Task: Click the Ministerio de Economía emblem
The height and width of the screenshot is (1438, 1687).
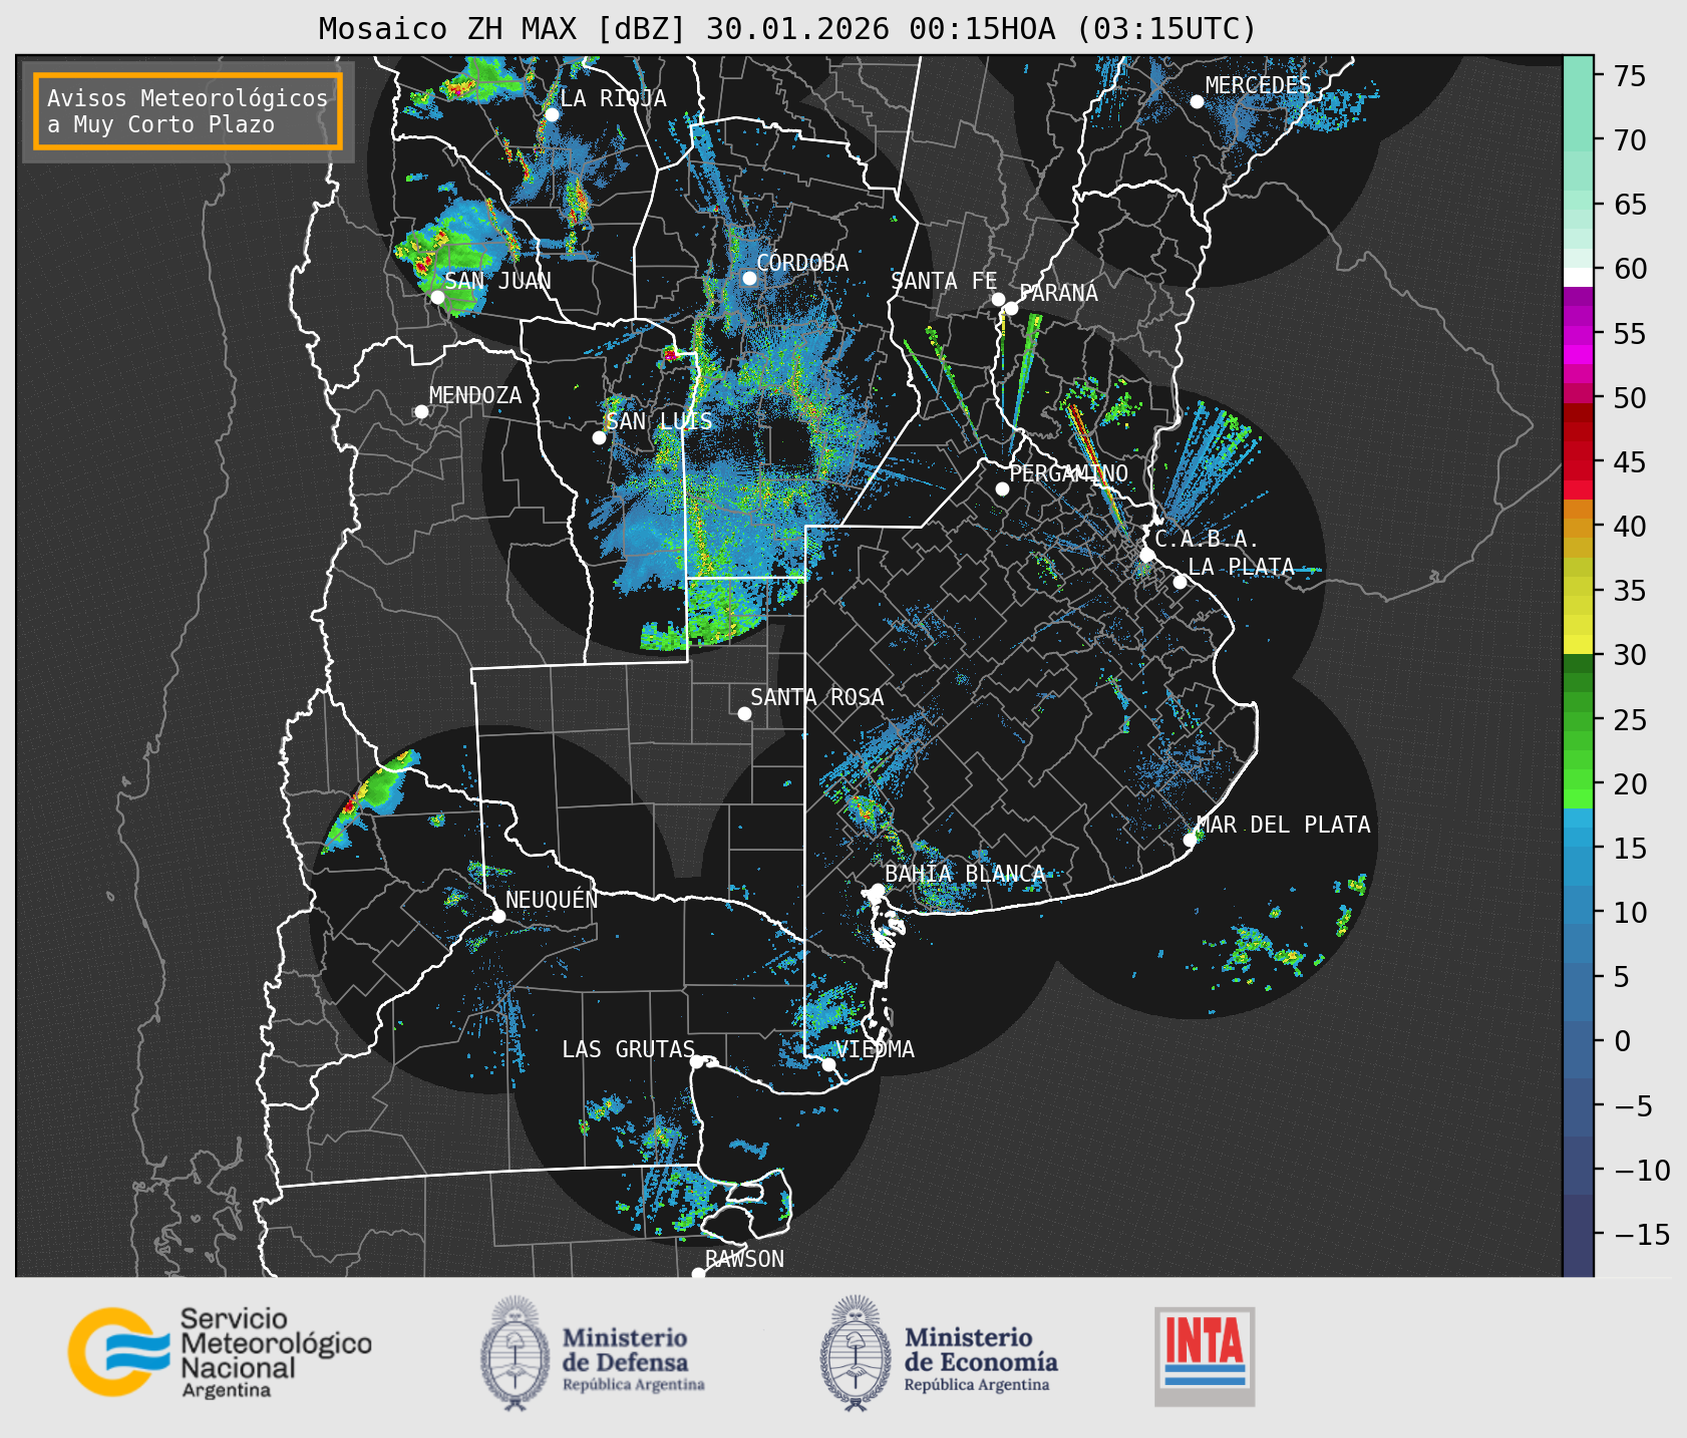Action: point(856,1353)
